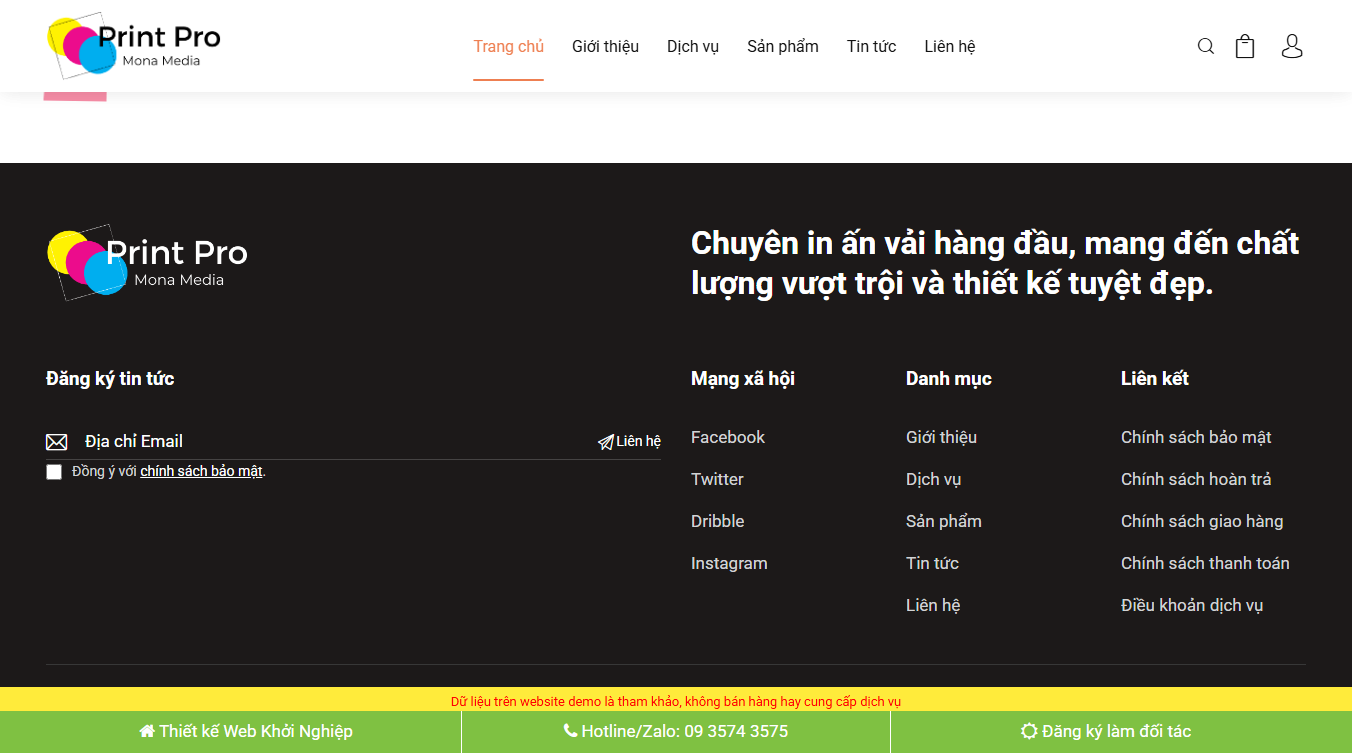Open the Liên hệ header menu item
The width and height of the screenshot is (1352, 753).
tap(950, 46)
